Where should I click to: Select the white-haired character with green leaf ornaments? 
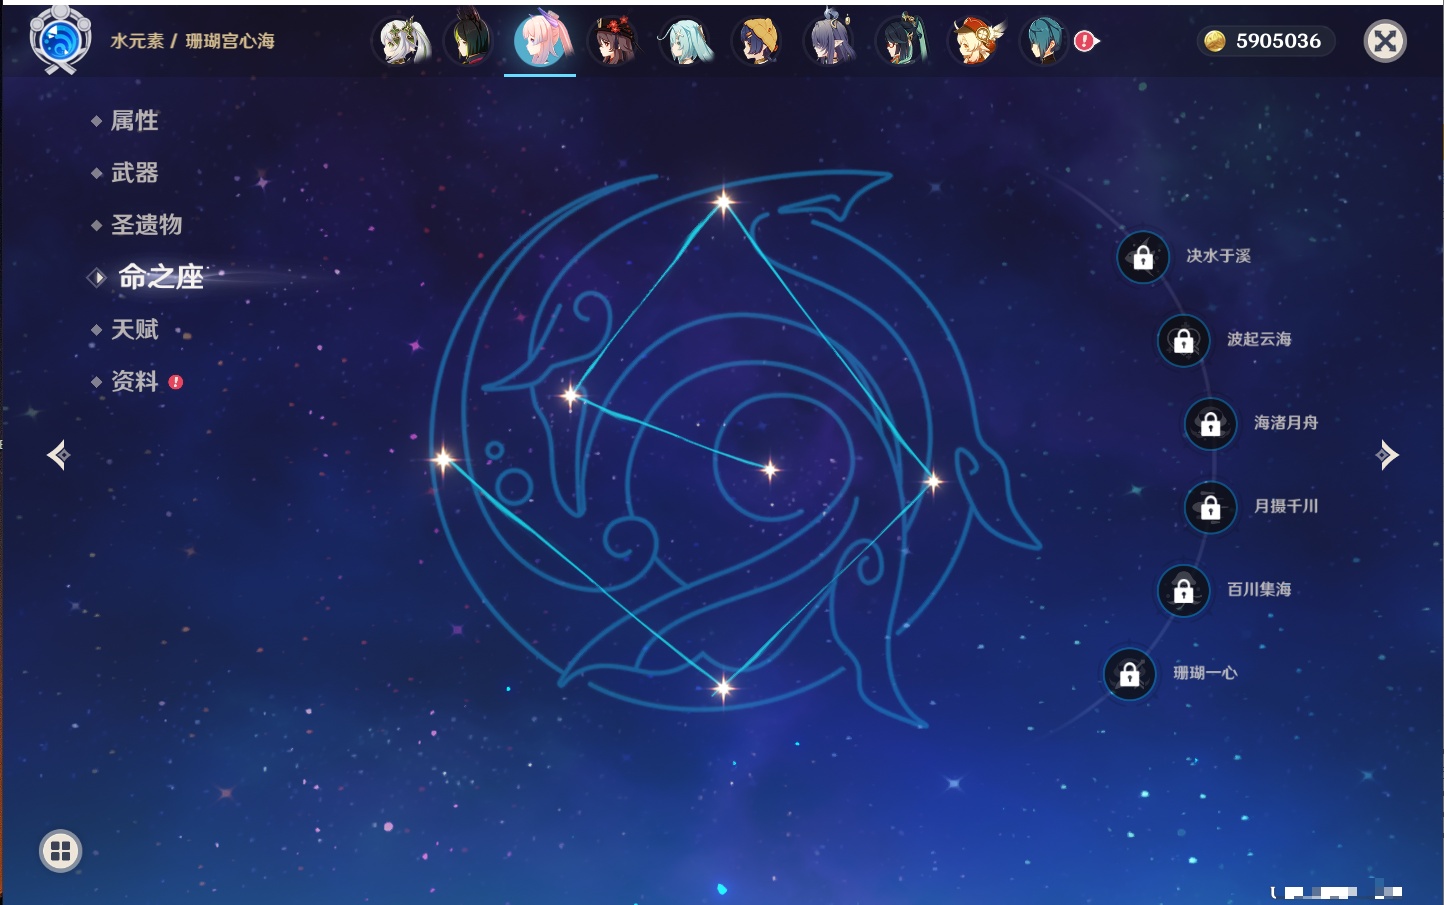[402, 41]
